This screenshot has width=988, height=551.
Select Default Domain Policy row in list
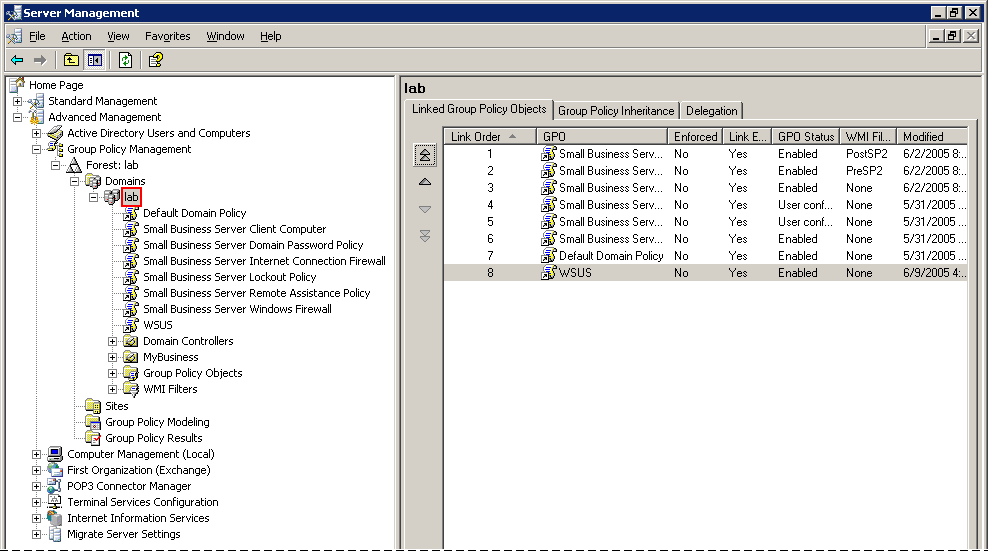pos(706,256)
